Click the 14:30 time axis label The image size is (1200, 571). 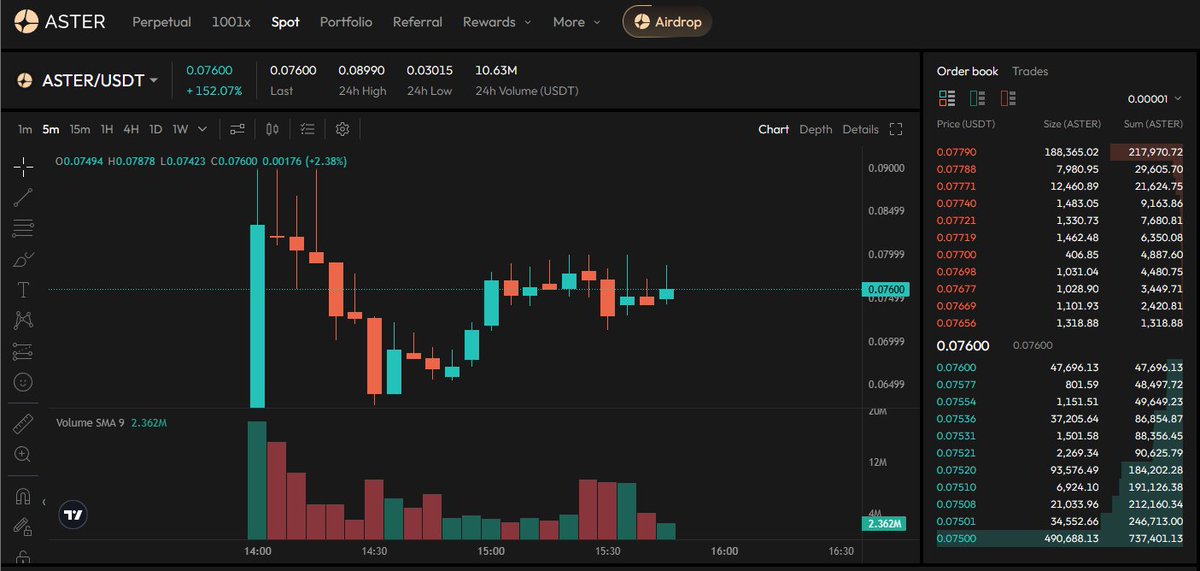click(x=374, y=551)
